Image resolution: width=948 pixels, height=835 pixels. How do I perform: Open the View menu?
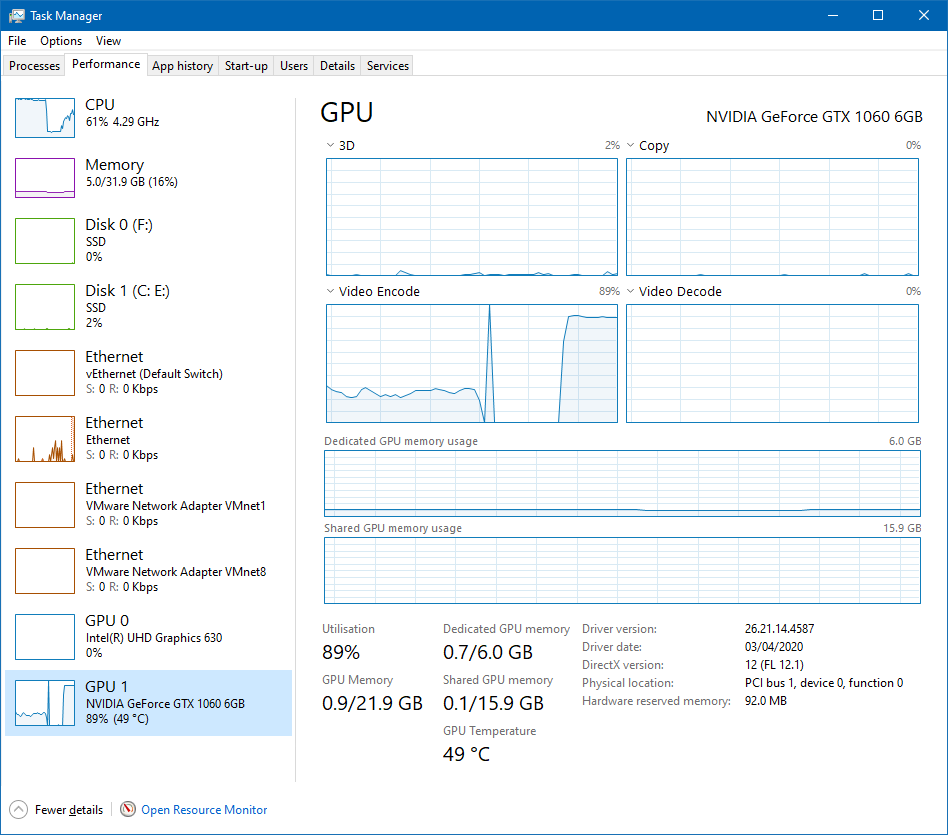[x=108, y=41]
